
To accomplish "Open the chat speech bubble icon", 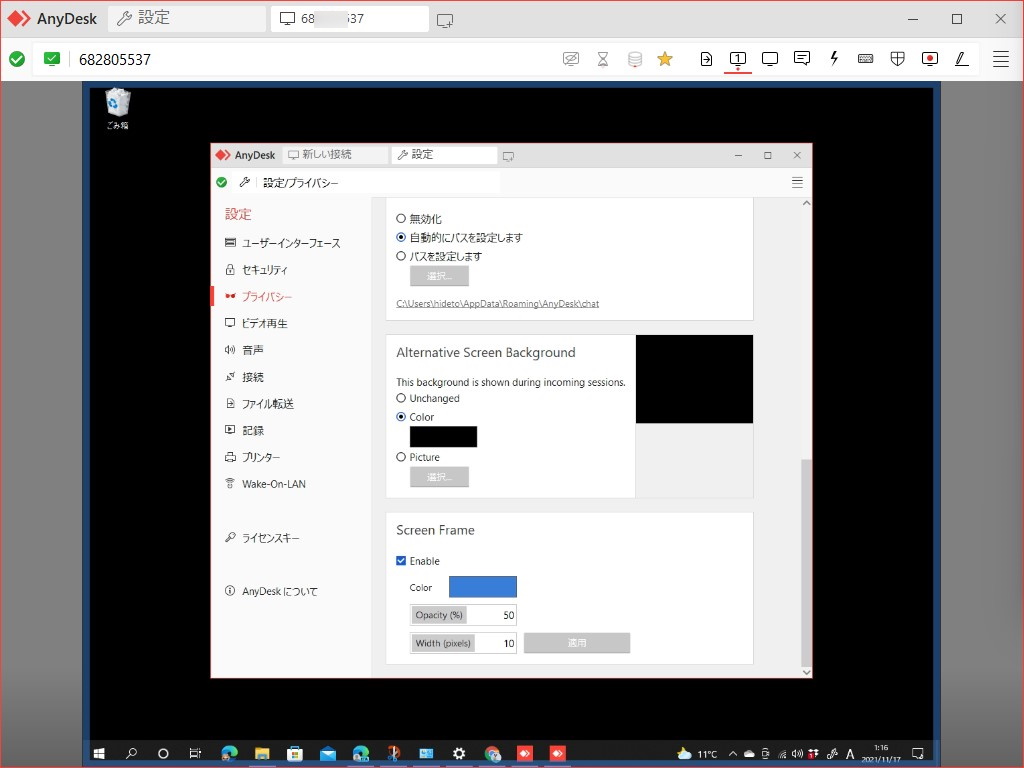I will pyautogui.click(x=802, y=59).
